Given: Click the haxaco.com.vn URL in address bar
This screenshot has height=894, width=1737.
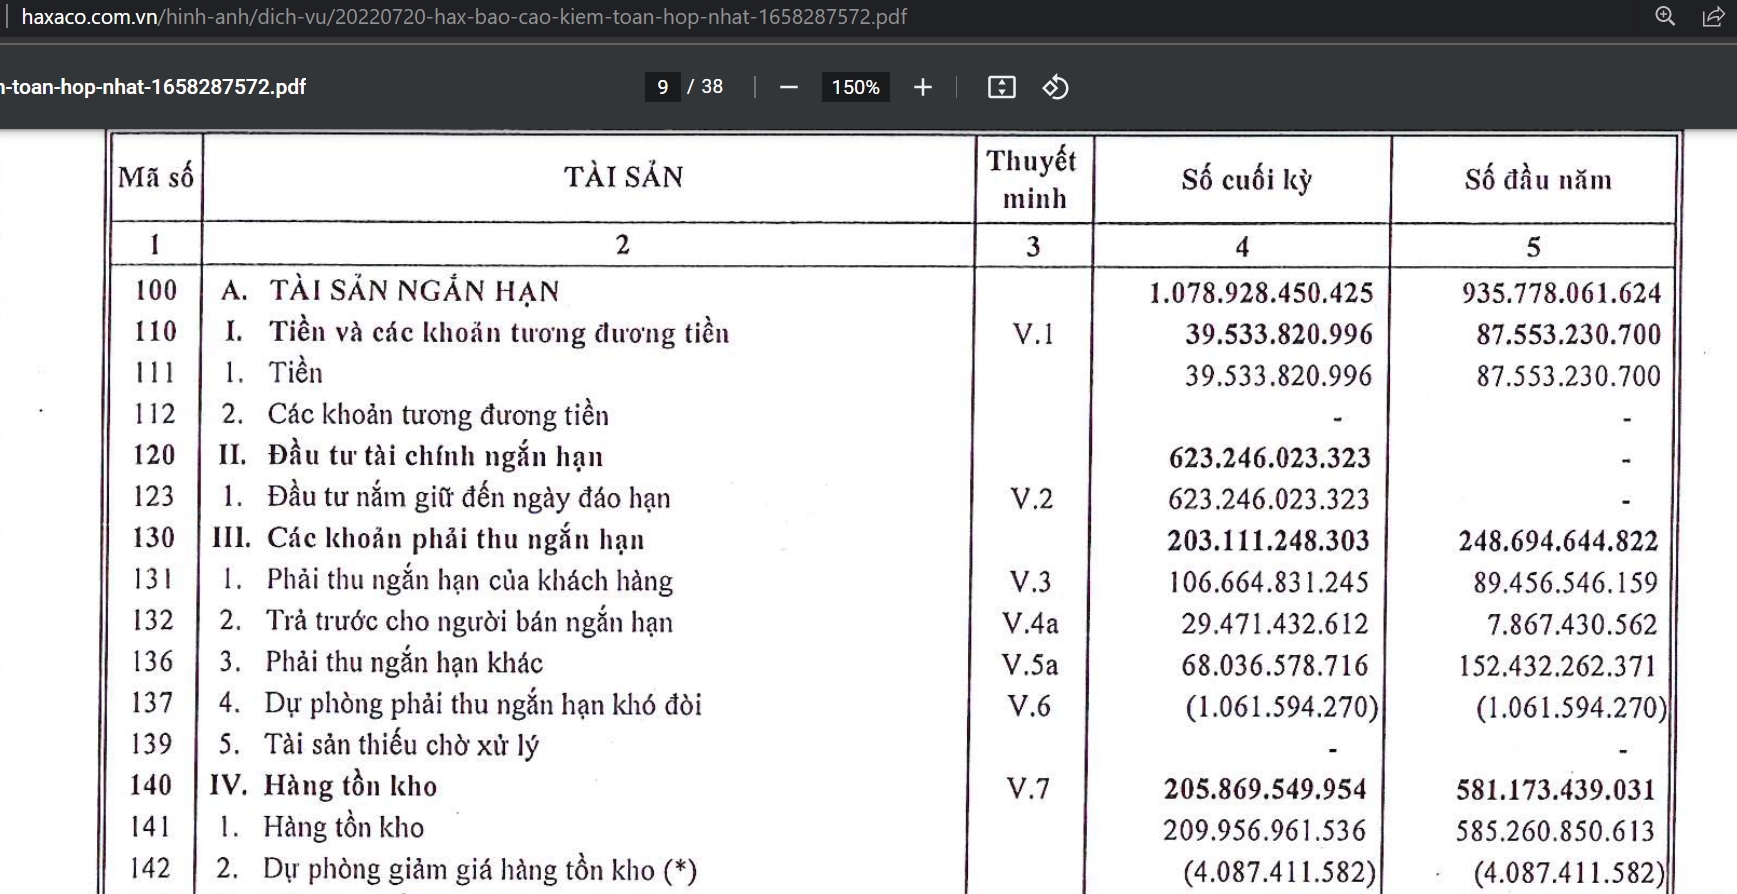Looking at the screenshot, I should click(464, 17).
